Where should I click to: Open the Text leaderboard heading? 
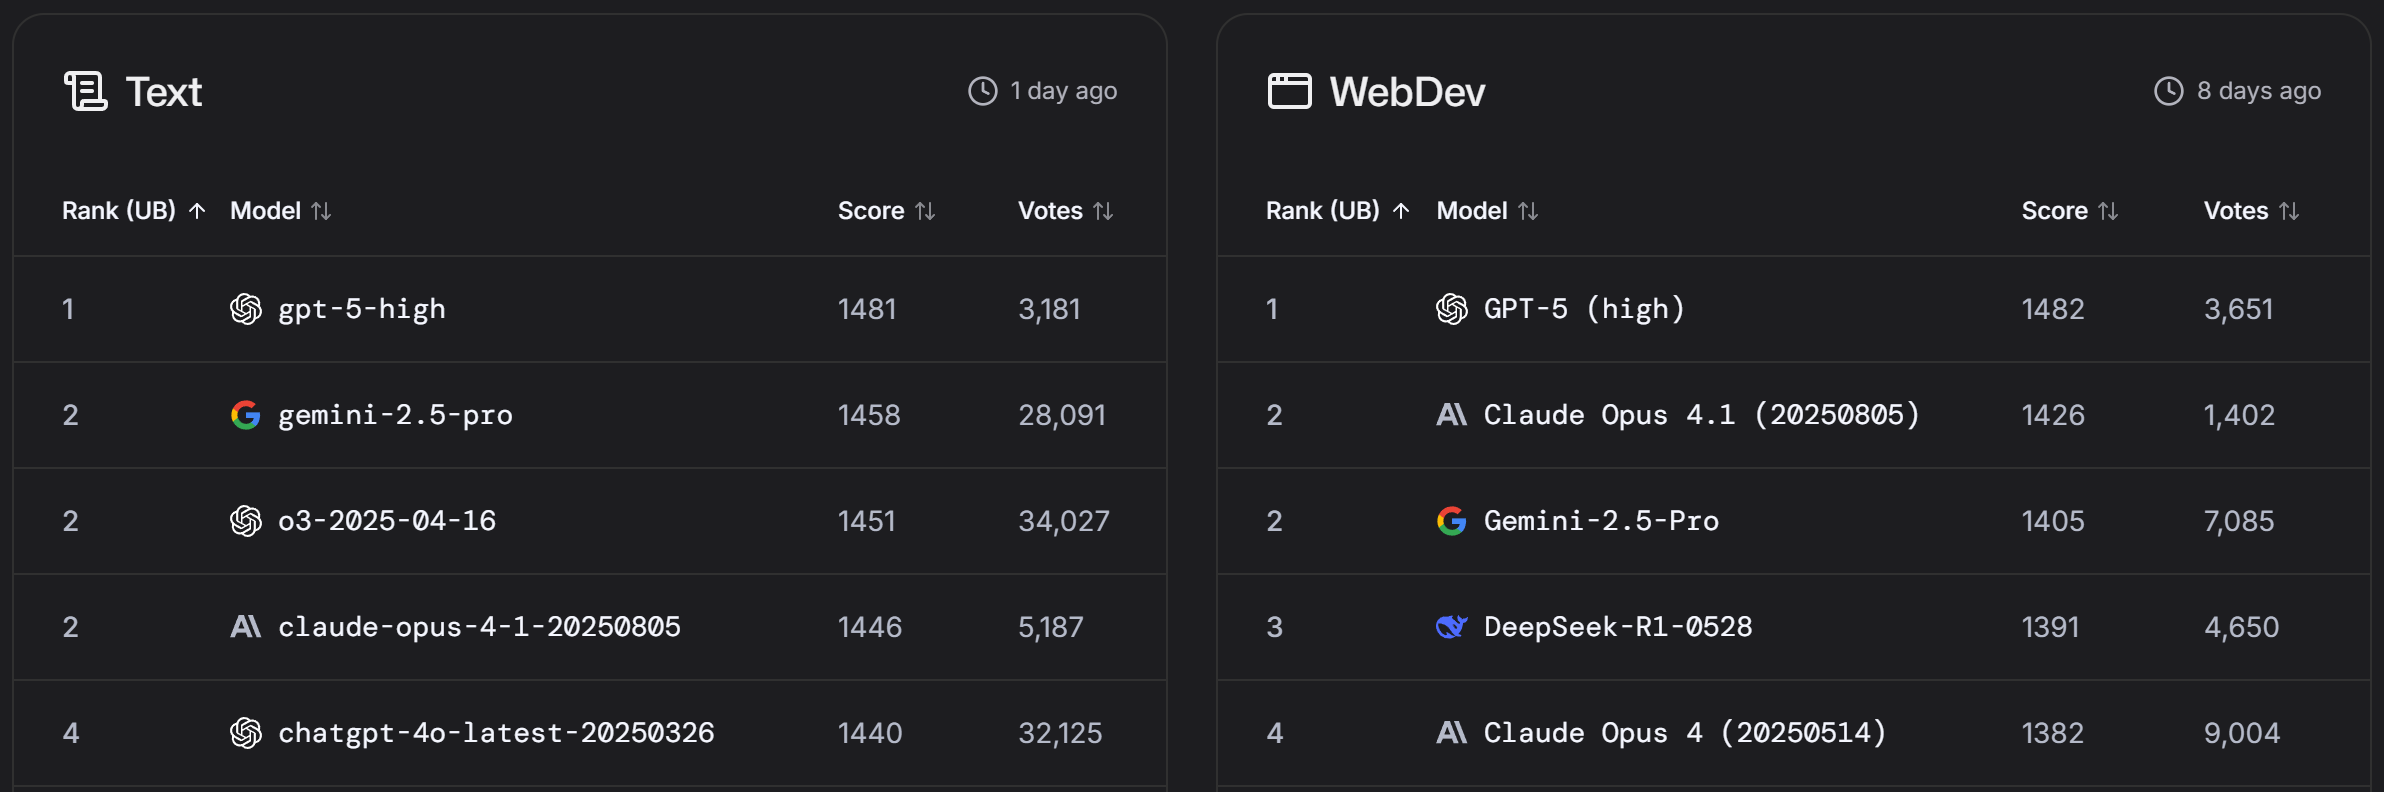[x=164, y=92]
